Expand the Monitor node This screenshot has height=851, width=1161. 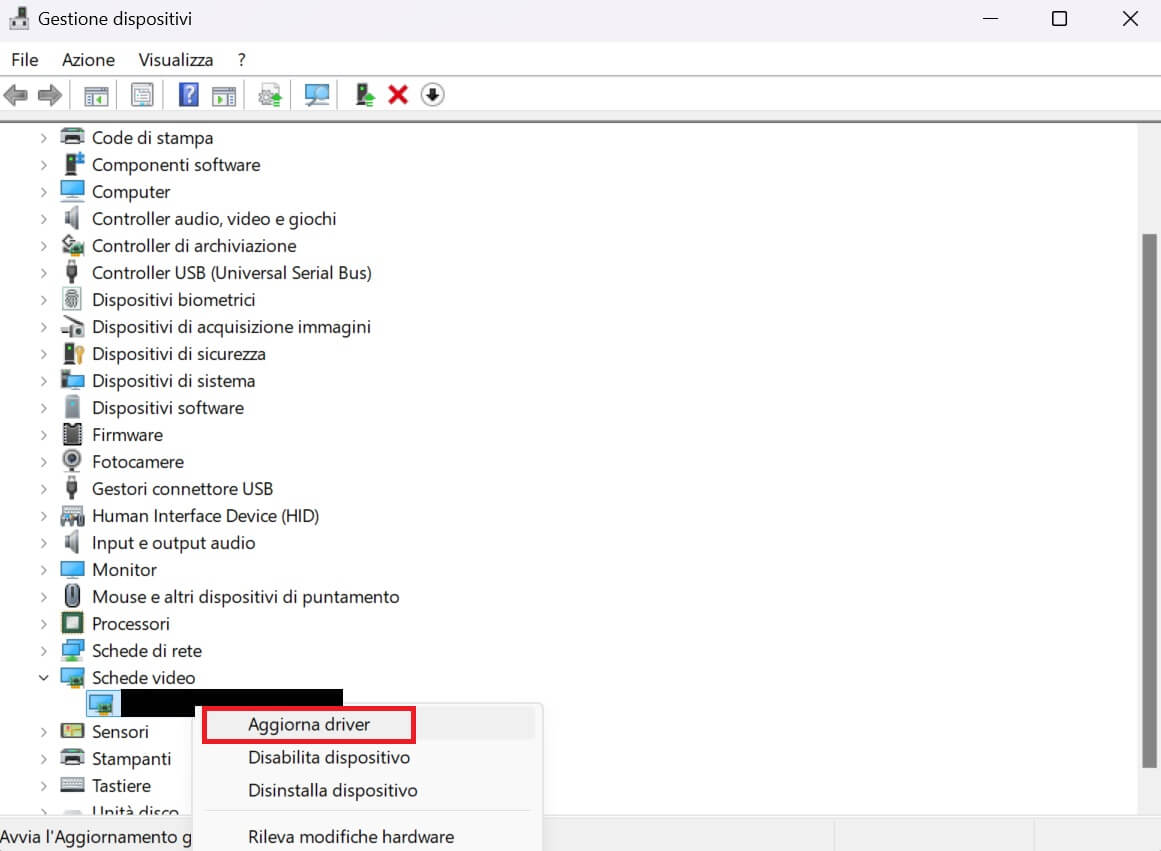pyautogui.click(x=43, y=570)
